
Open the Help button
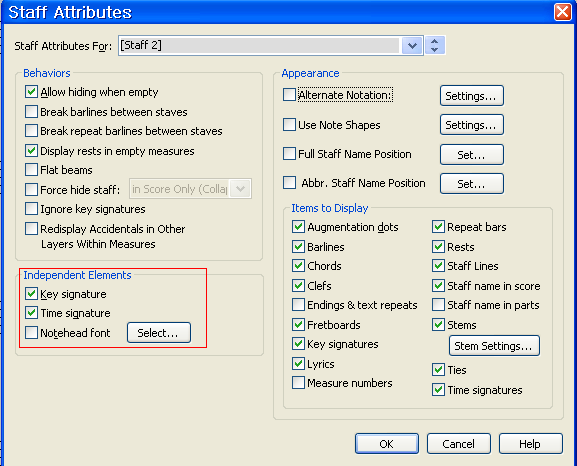531,444
